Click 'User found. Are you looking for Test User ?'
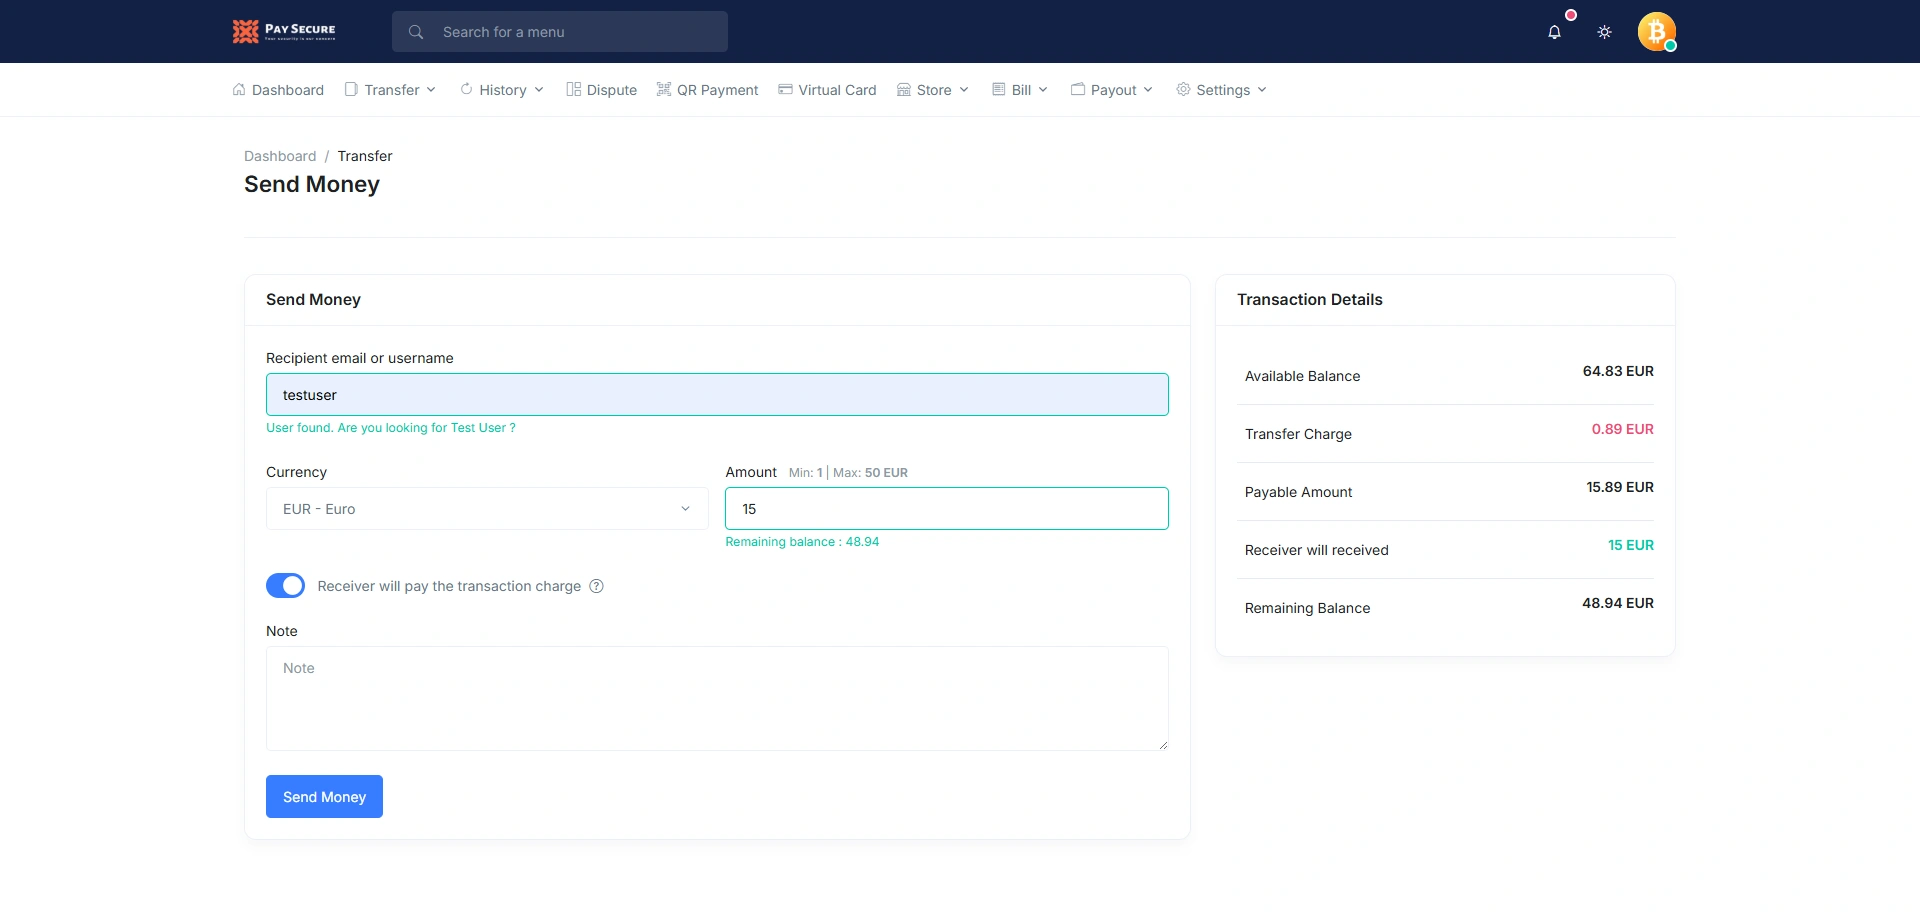This screenshot has width=1920, height=919. [391, 428]
